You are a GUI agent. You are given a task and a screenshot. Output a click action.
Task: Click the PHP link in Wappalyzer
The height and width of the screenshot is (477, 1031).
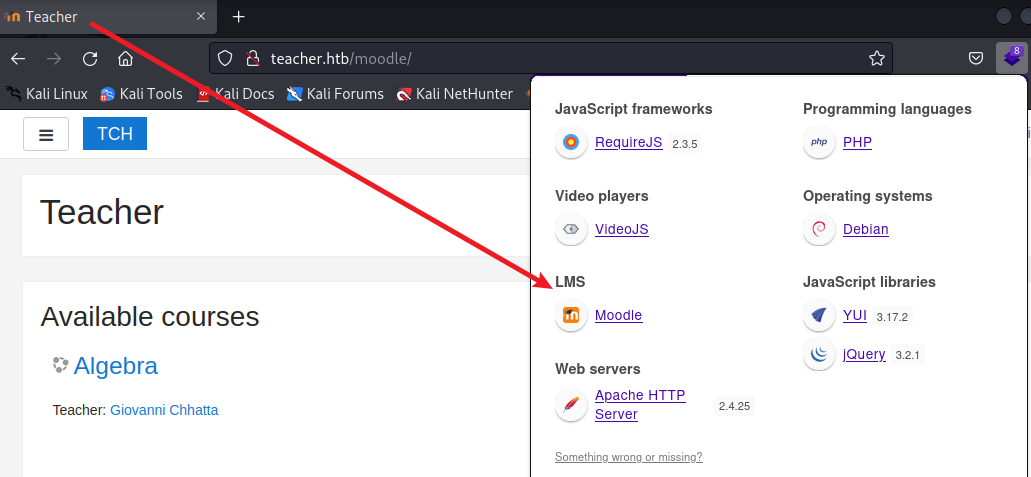[857, 142]
